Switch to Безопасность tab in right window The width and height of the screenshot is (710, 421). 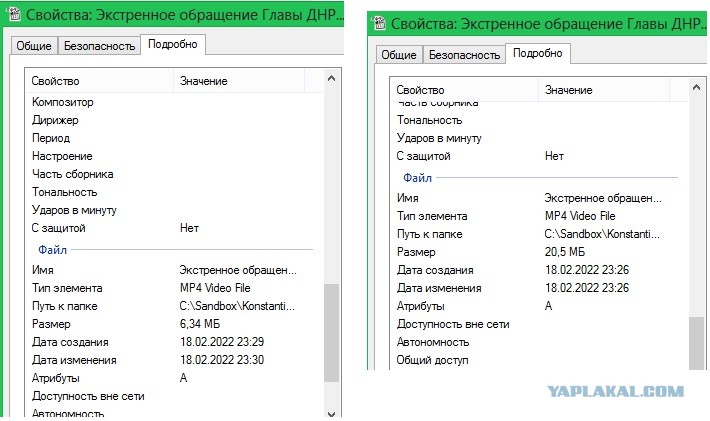[465, 55]
